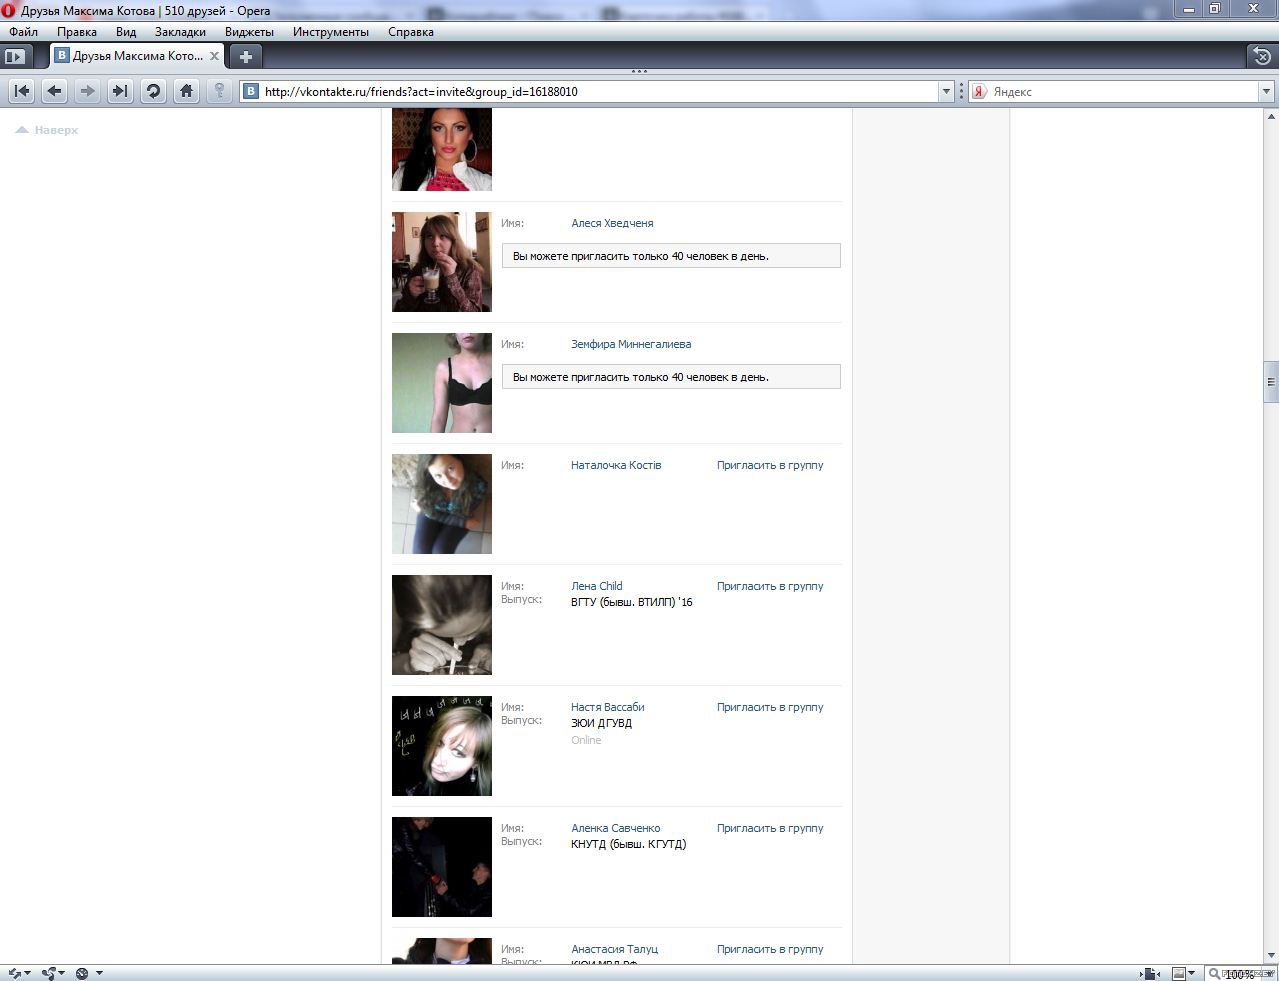The width and height of the screenshot is (1279, 981).
Task: Click the КНУТД (бывш. КГУТД) text
Action: click(x=629, y=844)
